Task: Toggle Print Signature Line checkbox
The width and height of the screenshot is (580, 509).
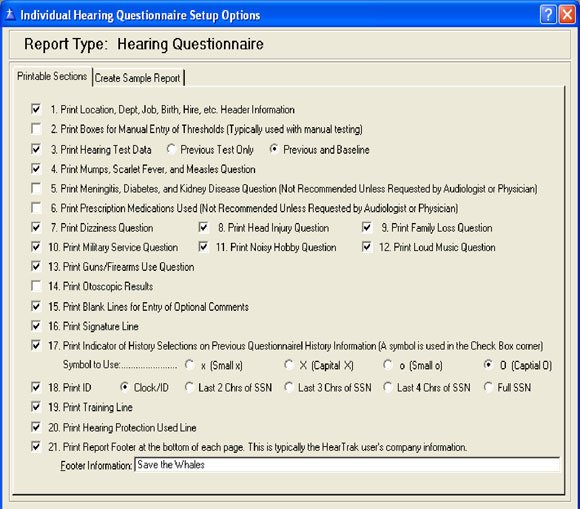Action: pyautogui.click(x=36, y=326)
